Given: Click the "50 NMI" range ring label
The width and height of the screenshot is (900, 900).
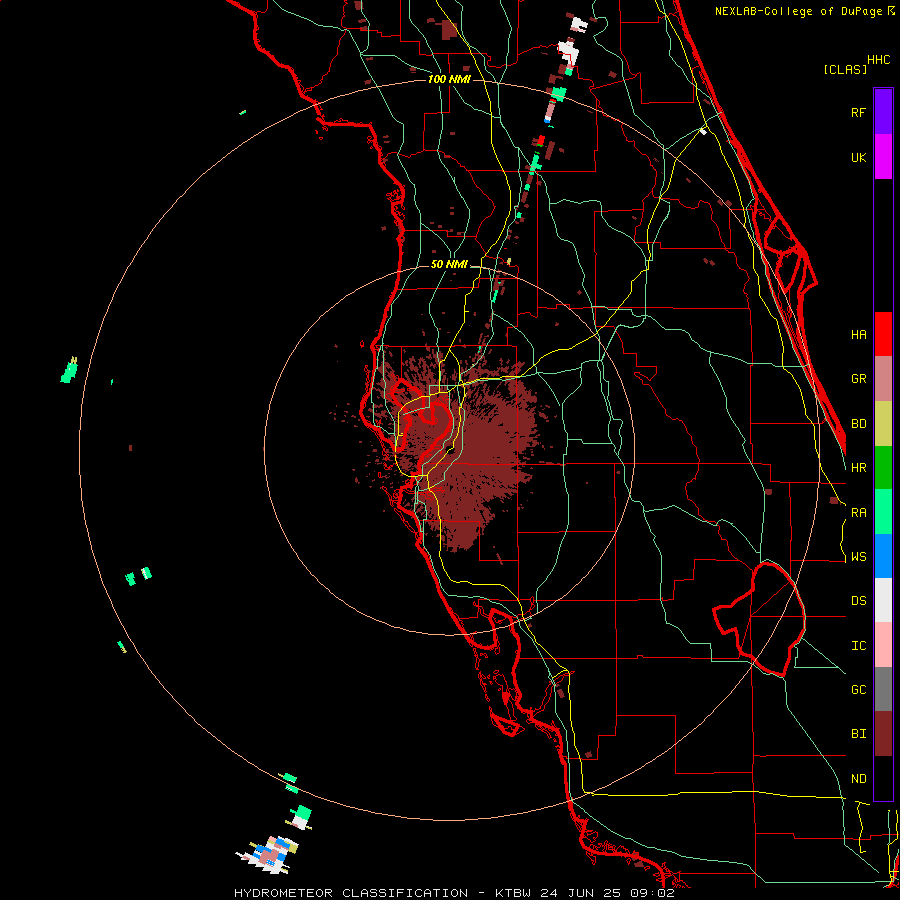Looking at the screenshot, I should pos(449,265).
